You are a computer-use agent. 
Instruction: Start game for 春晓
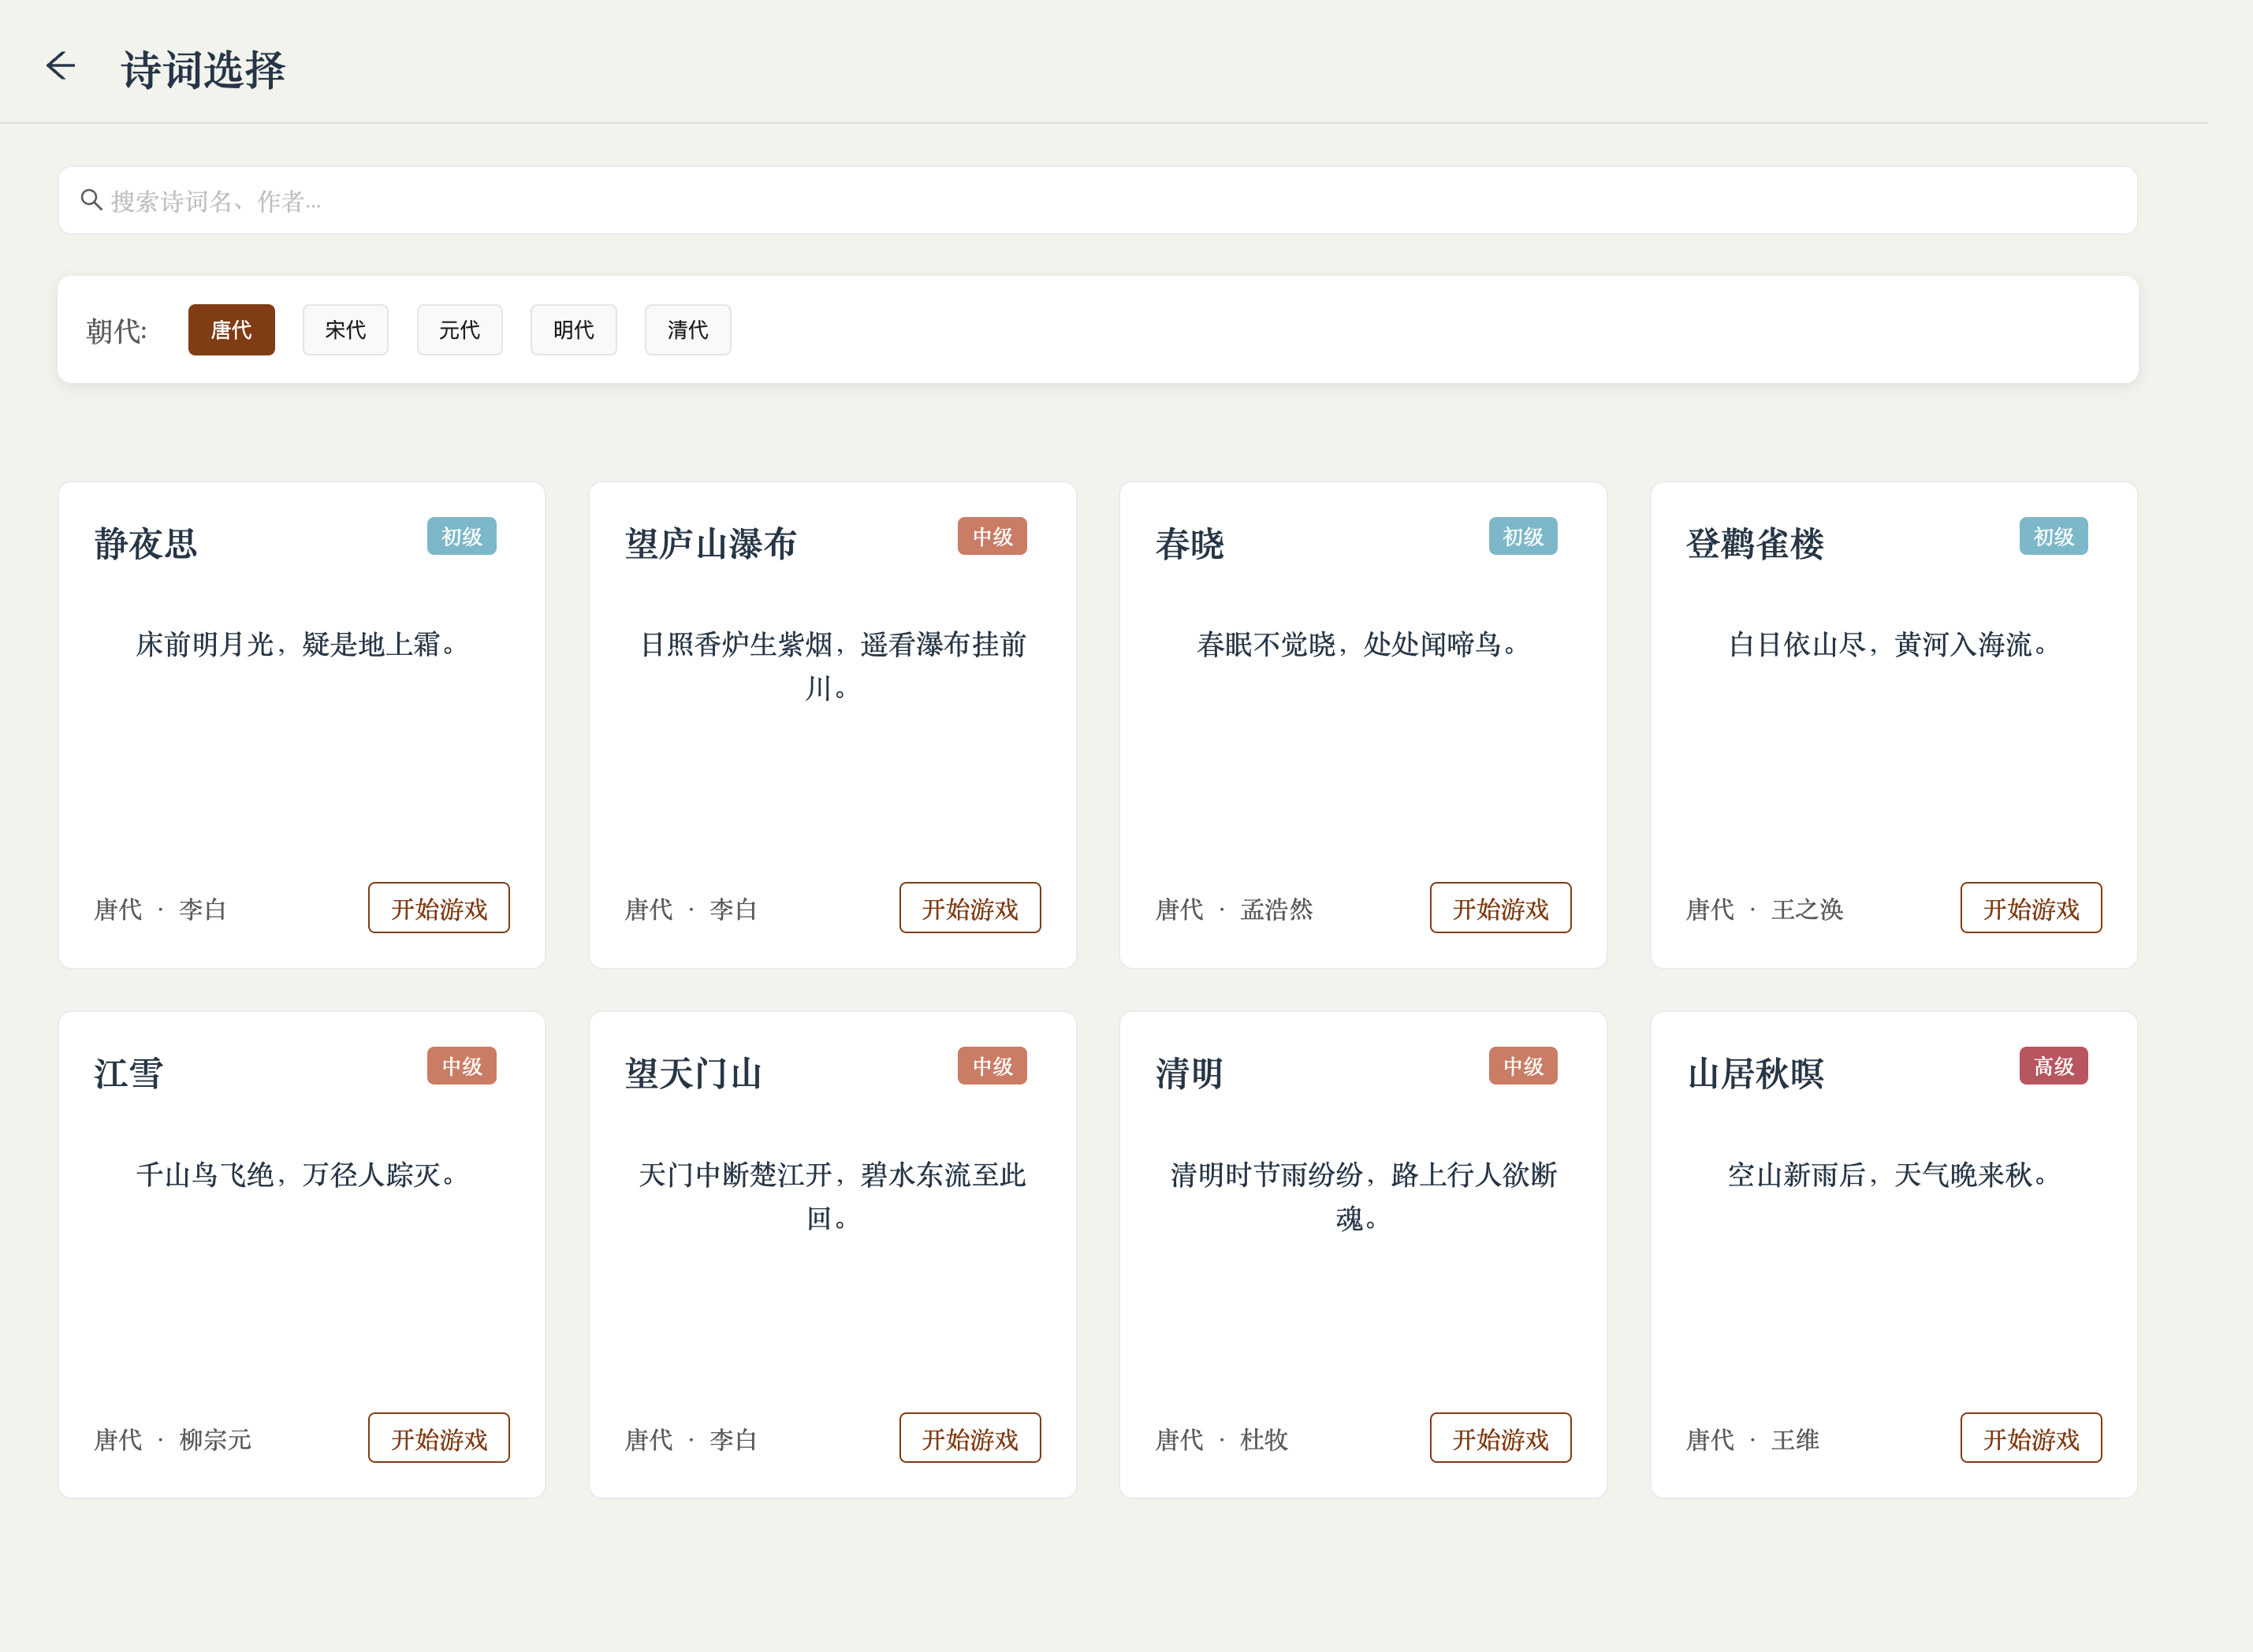[1500, 907]
